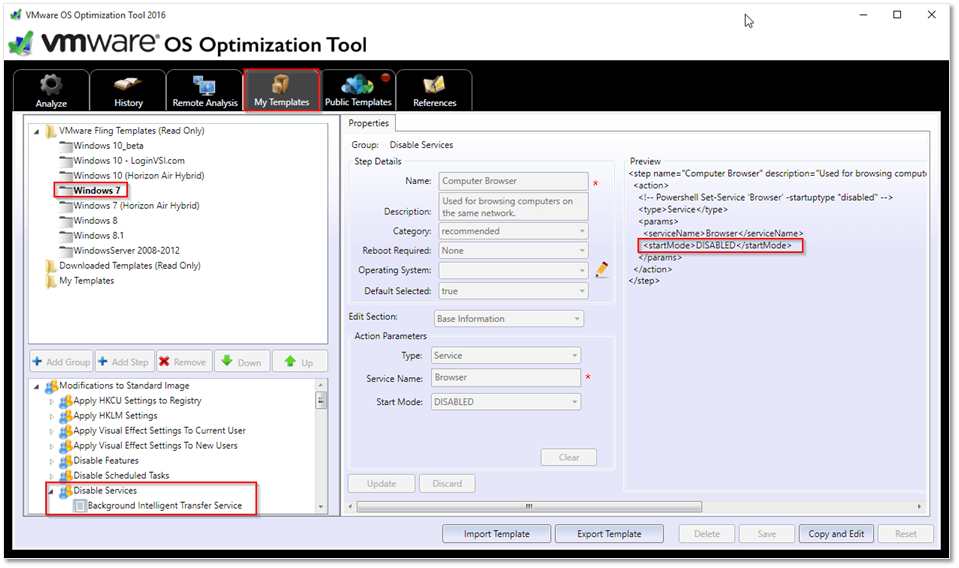
Task: Click the Update button
Action: (x=382, y=484)
